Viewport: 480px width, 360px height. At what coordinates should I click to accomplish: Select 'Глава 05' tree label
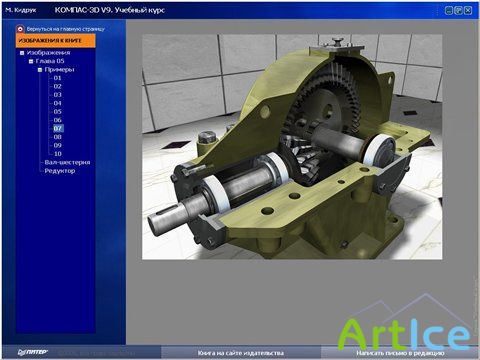click(x=50, y=61)
